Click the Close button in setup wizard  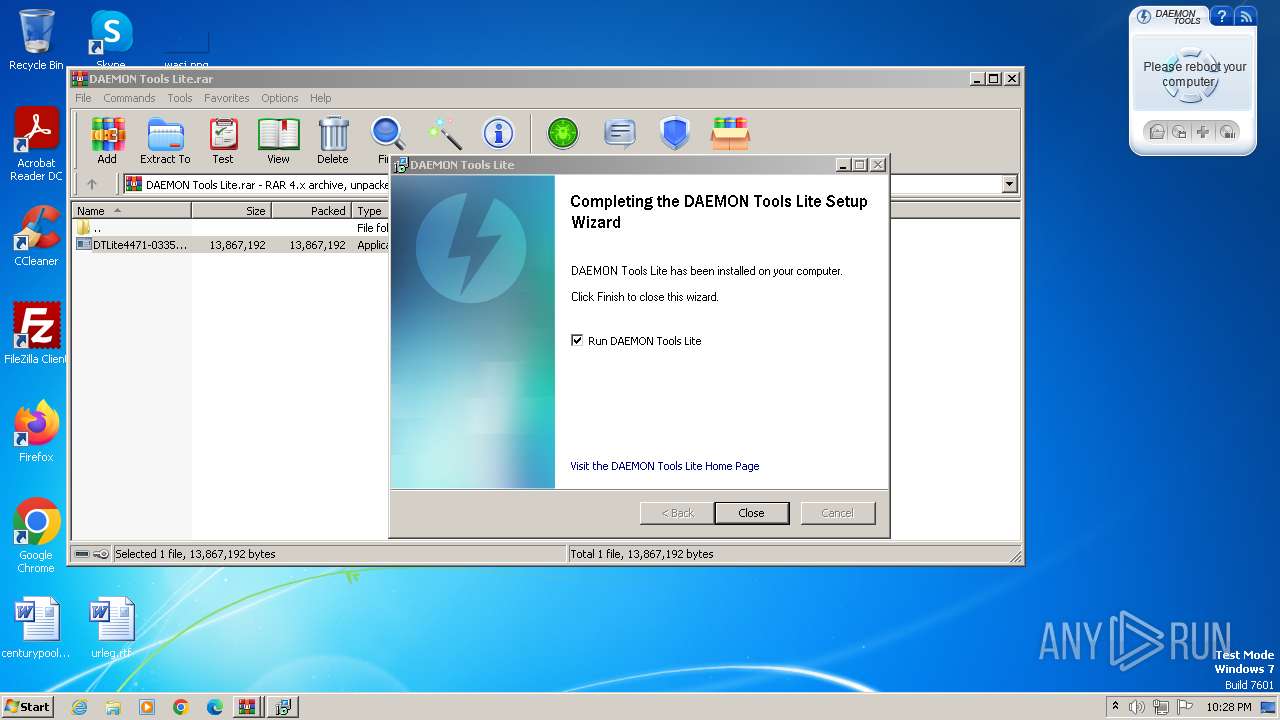point(752,513)
